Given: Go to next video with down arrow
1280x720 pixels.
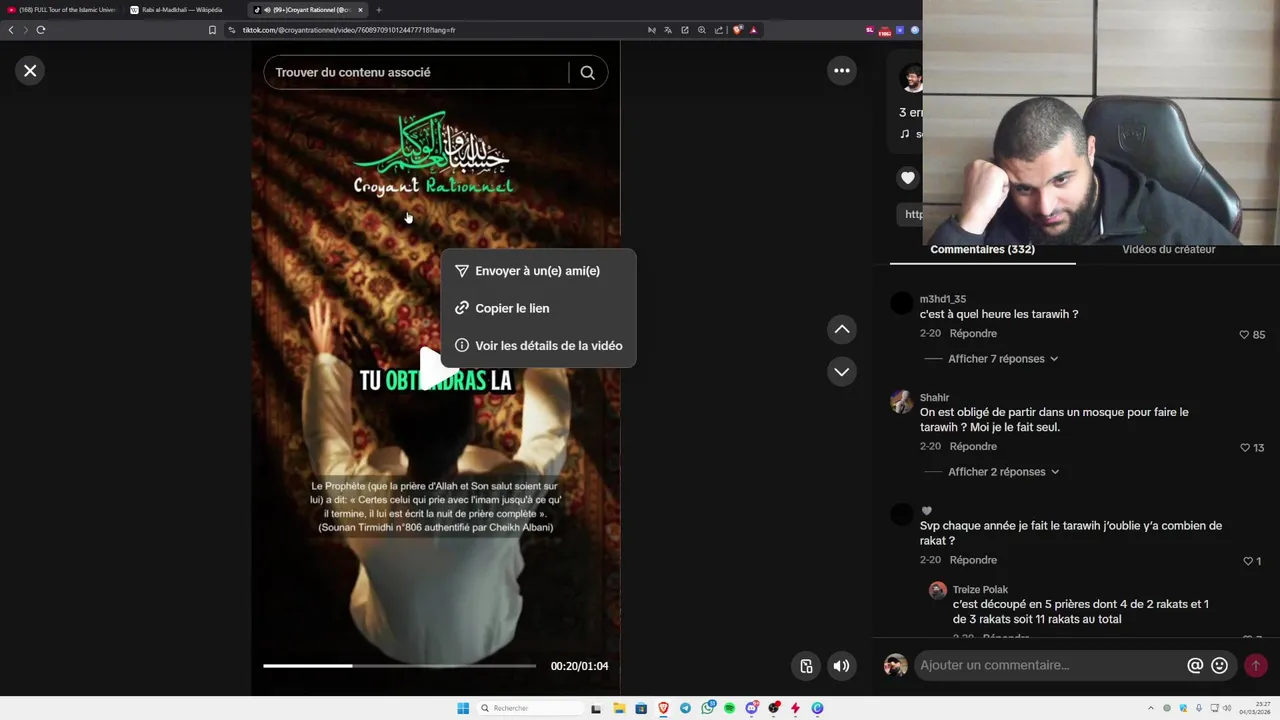Looking at the screenshot, I should coord(842,372).
